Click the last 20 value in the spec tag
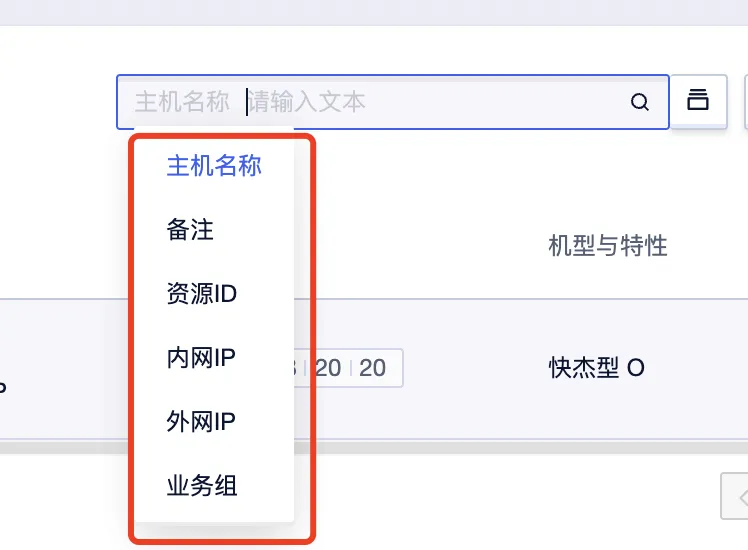This screenshot has height=550, width=748. point(372,368)
